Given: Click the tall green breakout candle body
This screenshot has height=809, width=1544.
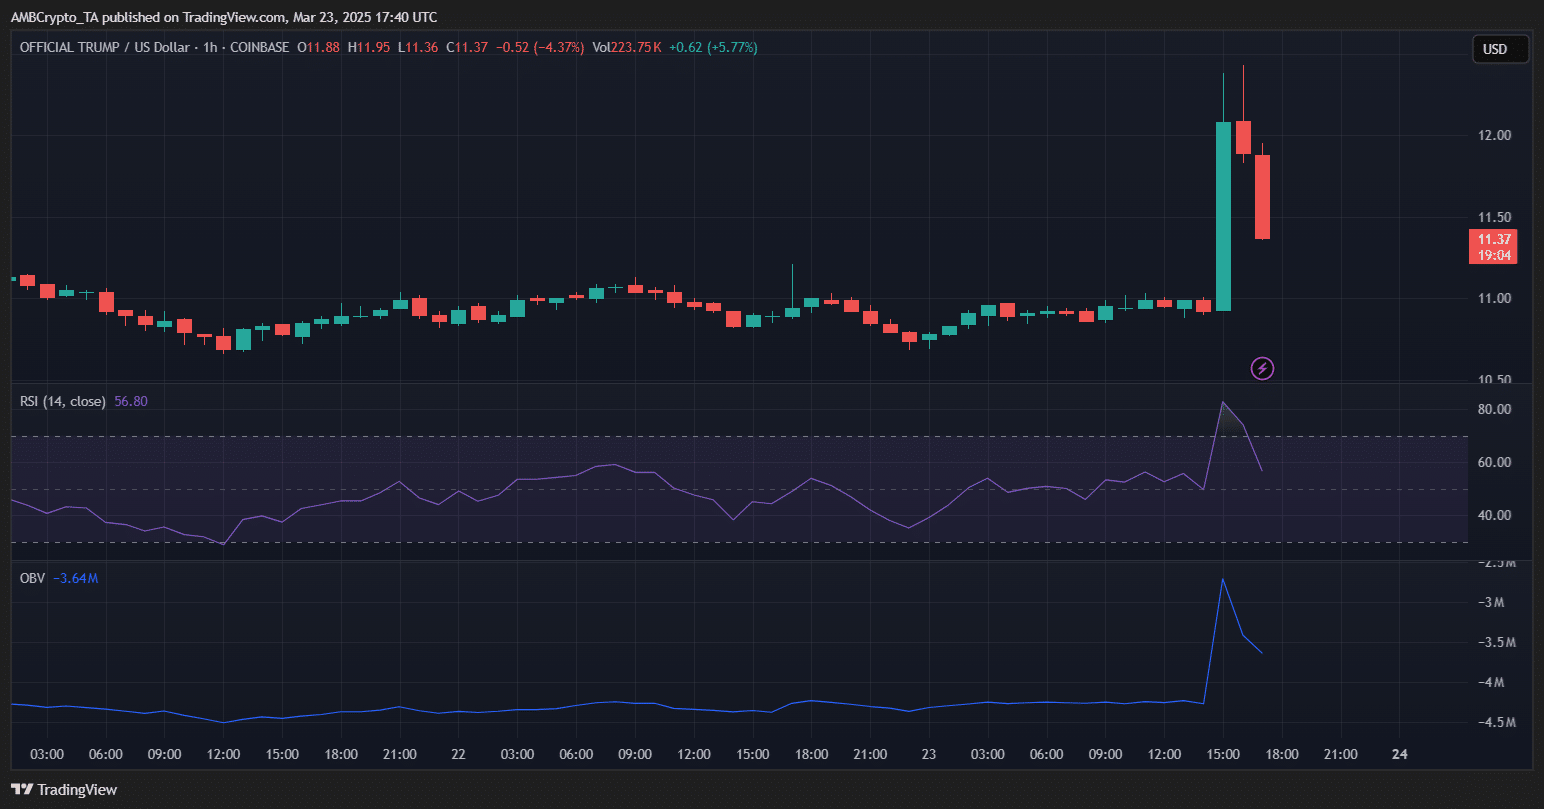Looking at the screenshot, I should tap(1223, 216).
